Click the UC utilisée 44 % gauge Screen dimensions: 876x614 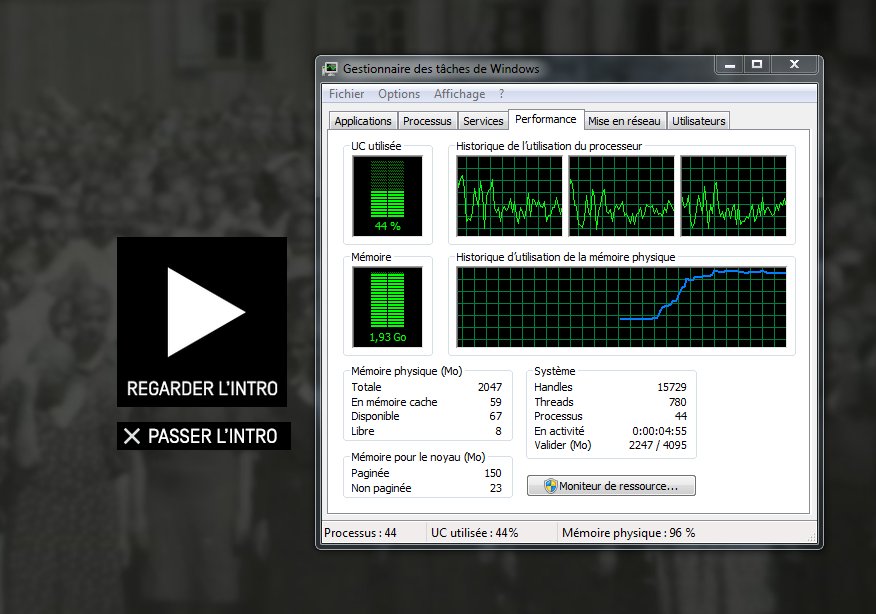[x=387, y=196]
